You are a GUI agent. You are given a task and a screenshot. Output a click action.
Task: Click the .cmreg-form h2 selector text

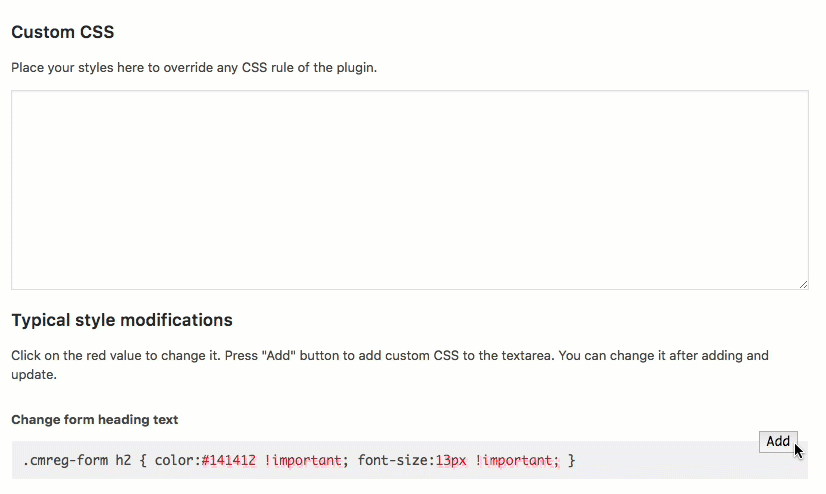tap(77, 461)
